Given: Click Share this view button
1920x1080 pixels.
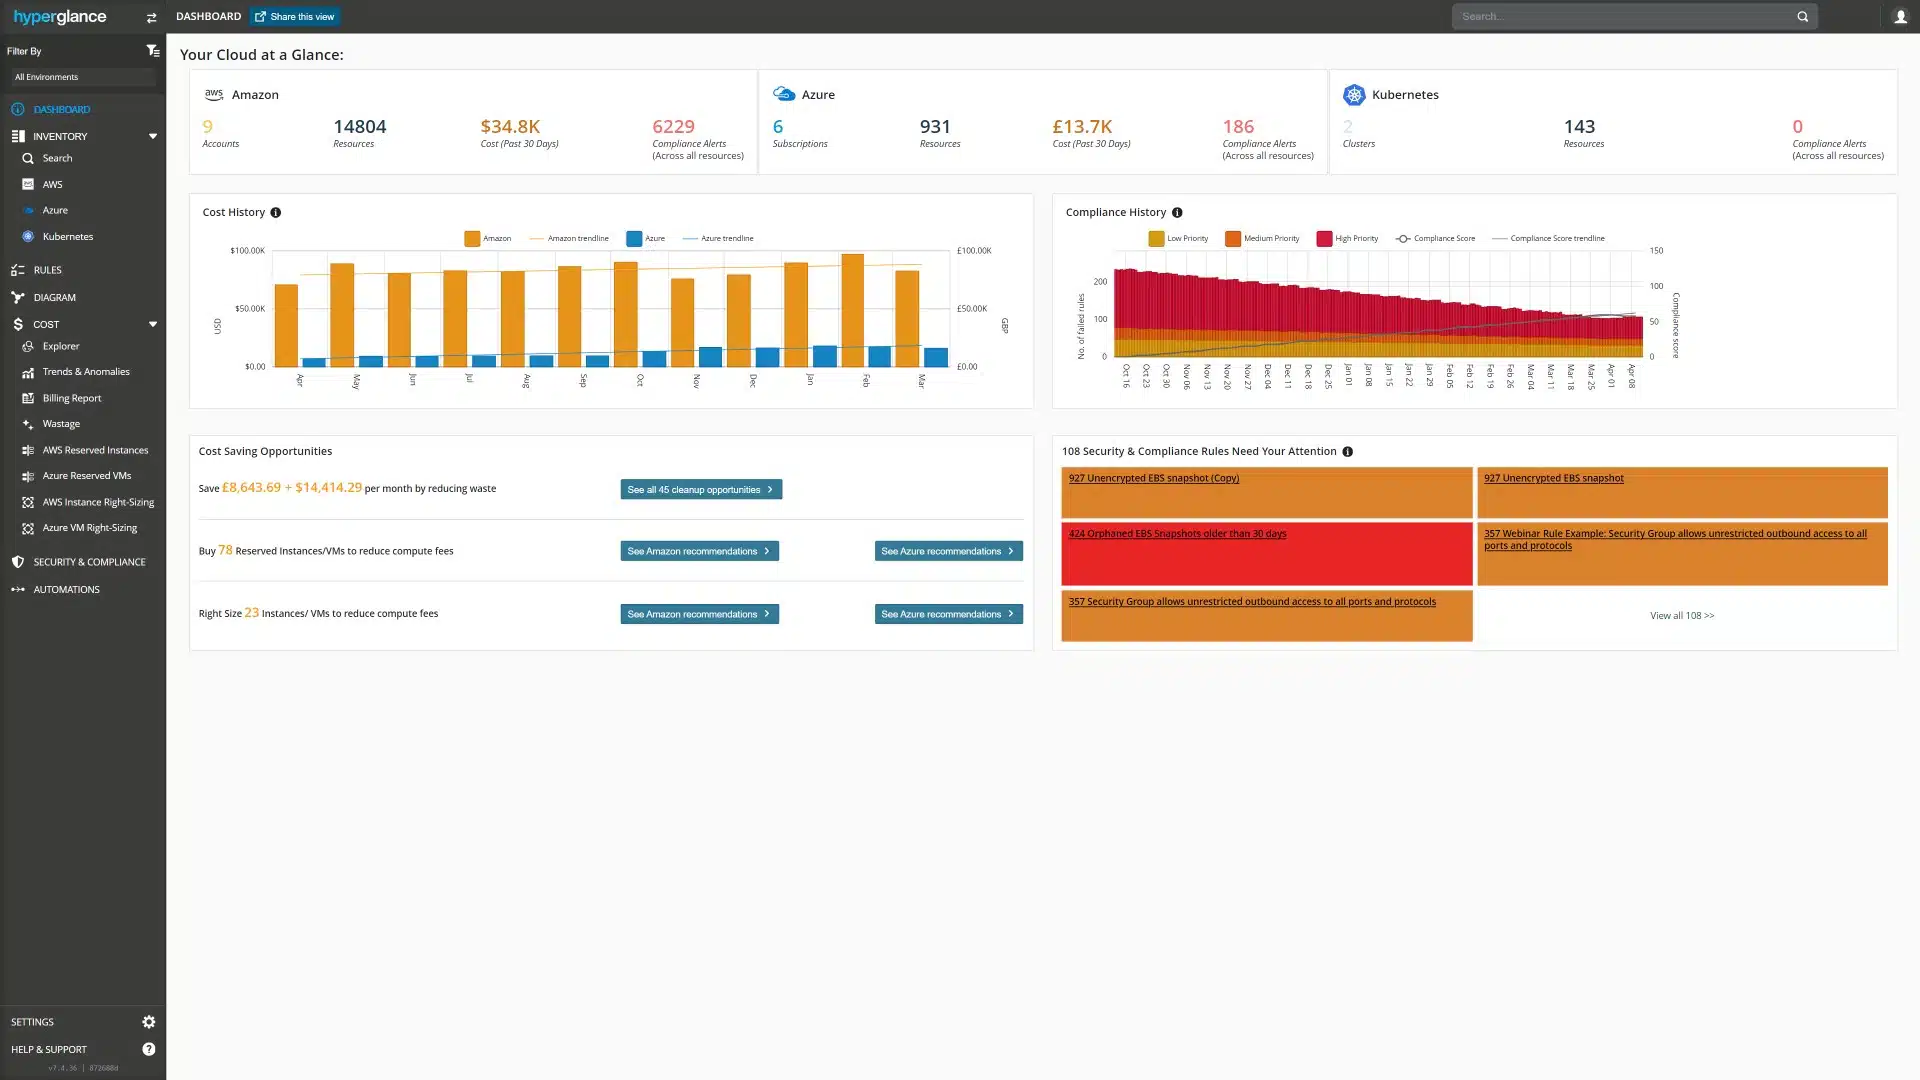Looking at the screenshot, I should (295, 17).
